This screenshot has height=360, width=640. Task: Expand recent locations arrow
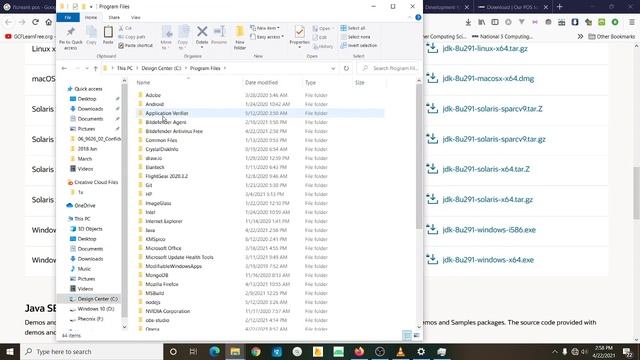coord(87,68)
